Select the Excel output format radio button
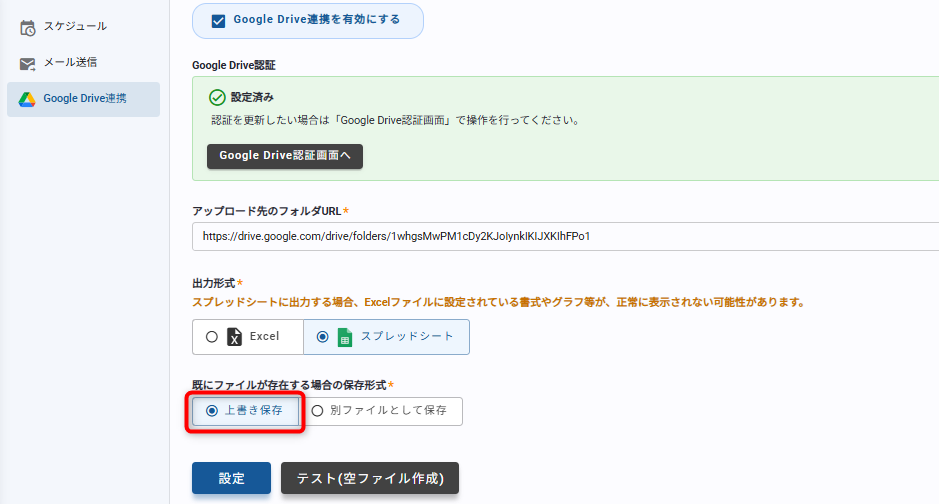Screen dimensions: 939x504 pos(211,337)
